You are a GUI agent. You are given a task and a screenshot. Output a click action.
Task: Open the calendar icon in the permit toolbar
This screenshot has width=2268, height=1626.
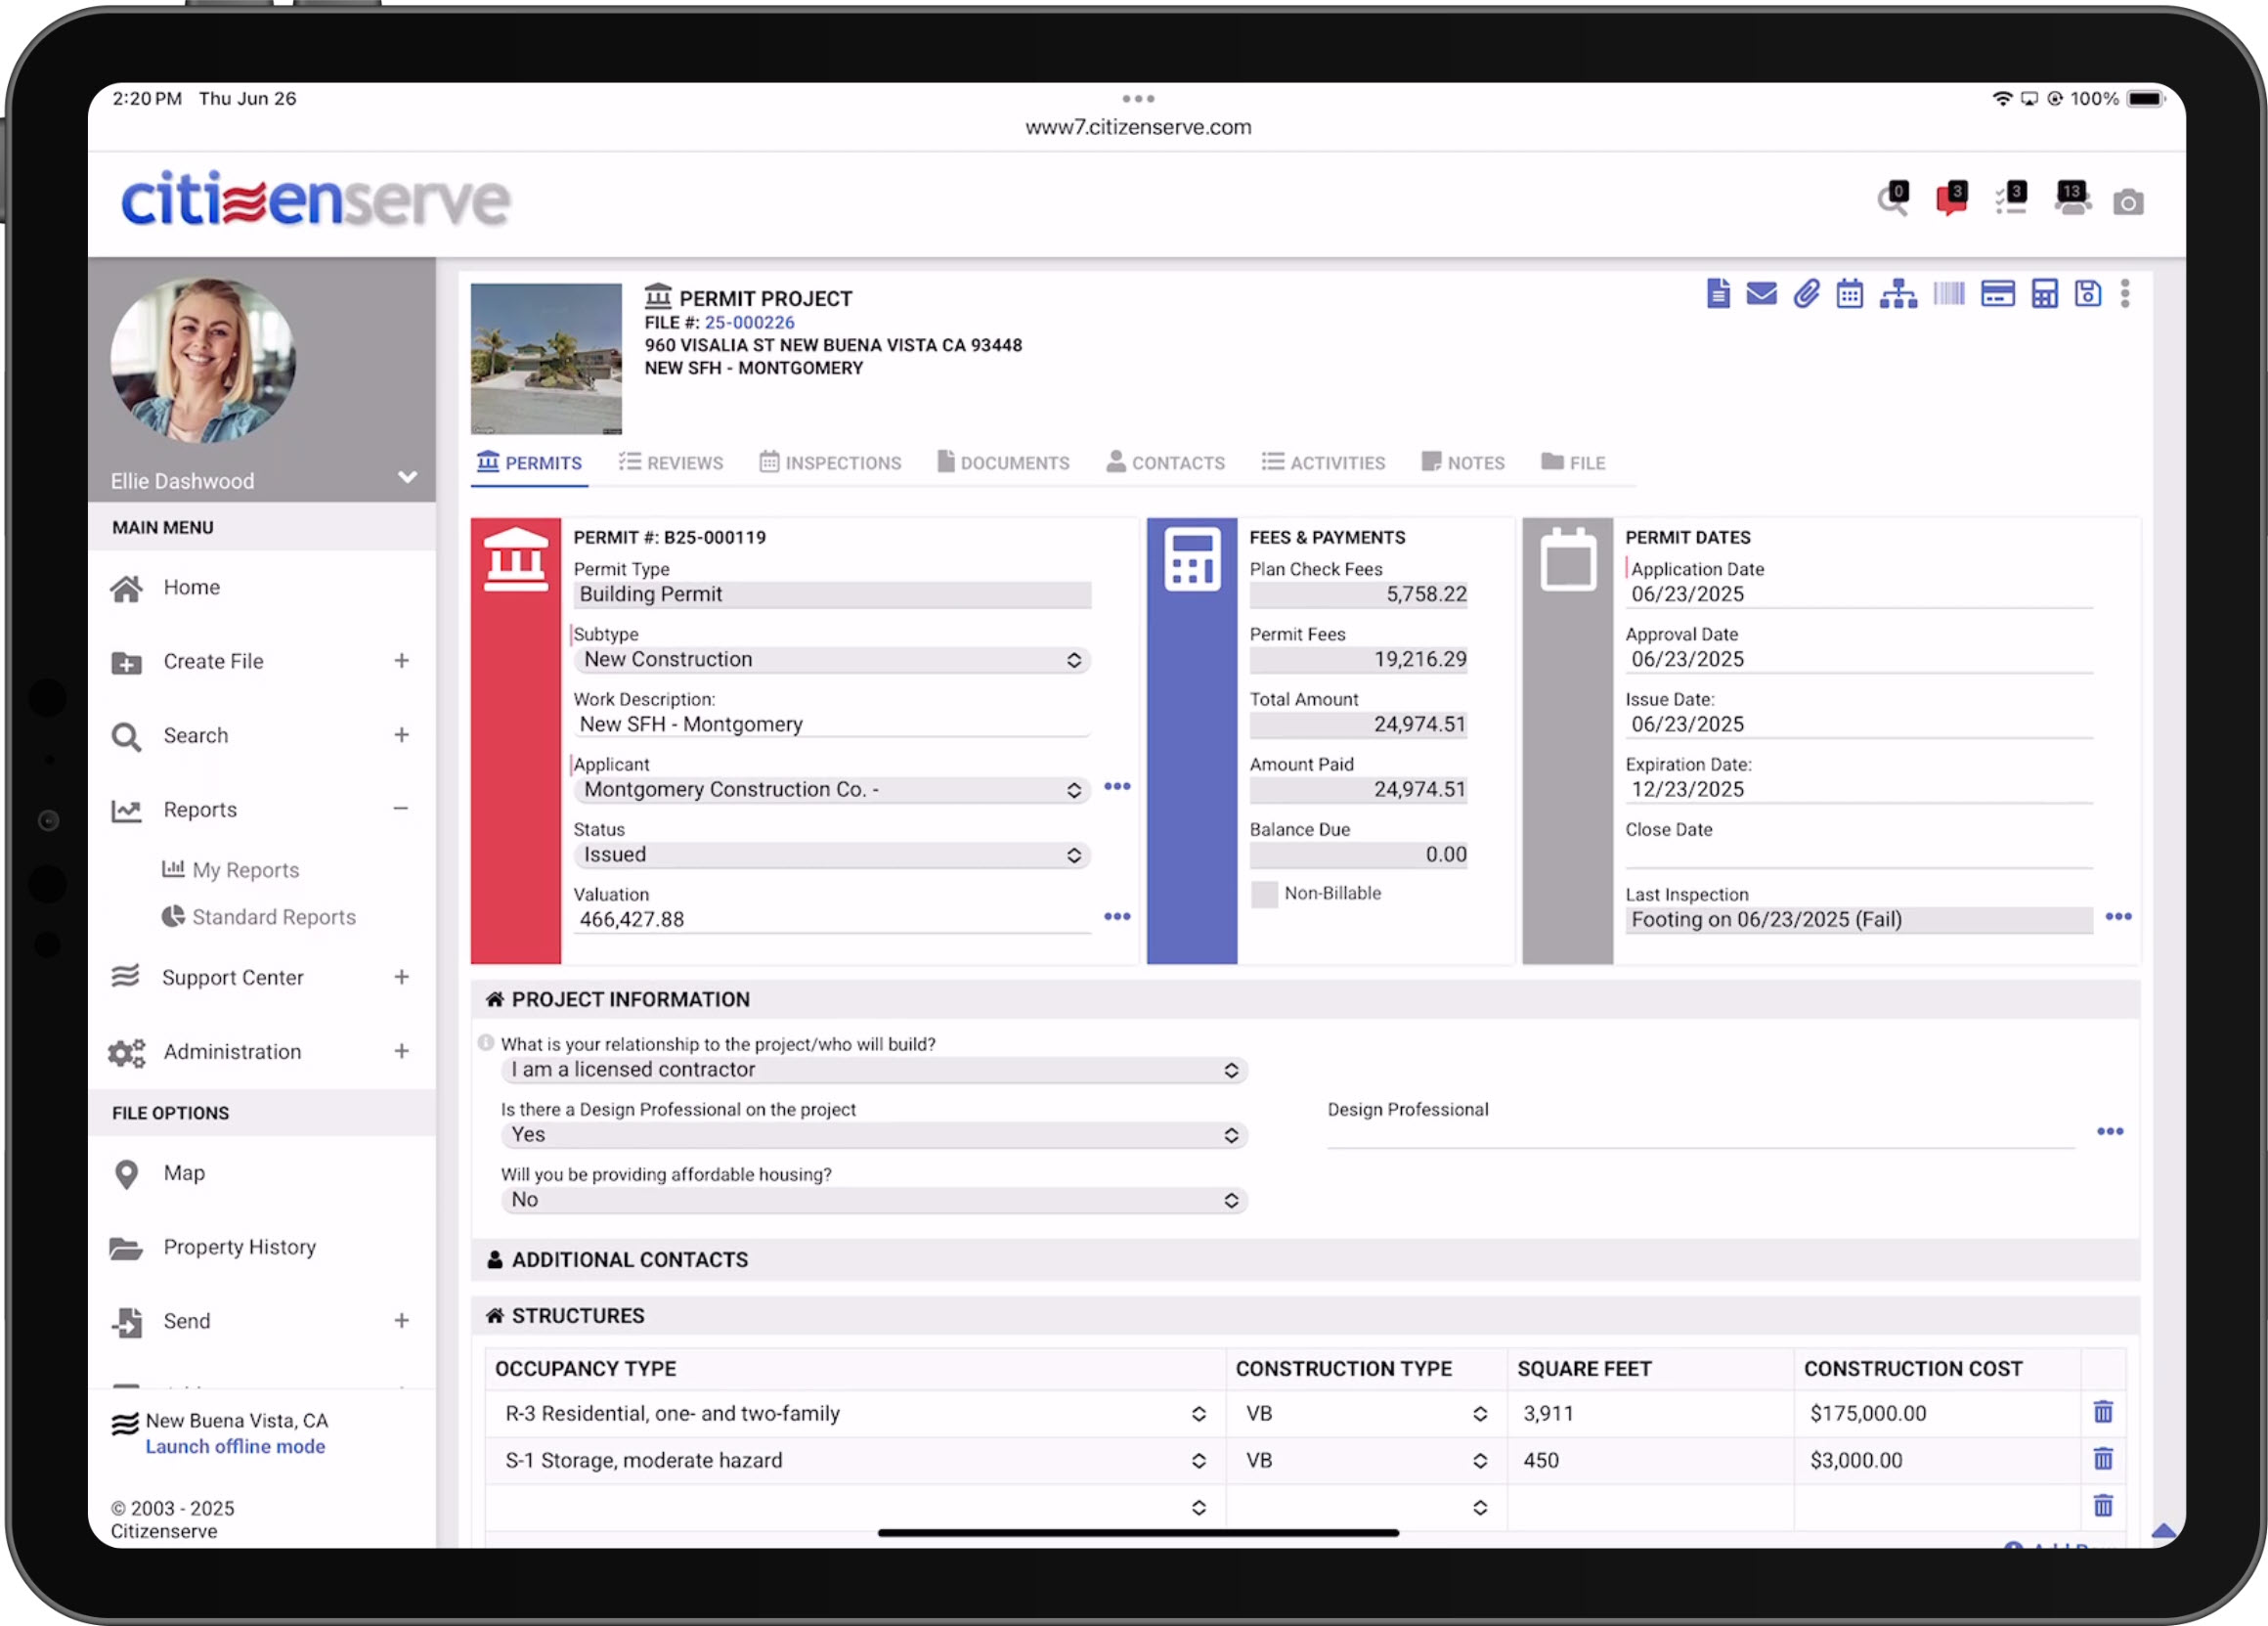coord(1850,294)
